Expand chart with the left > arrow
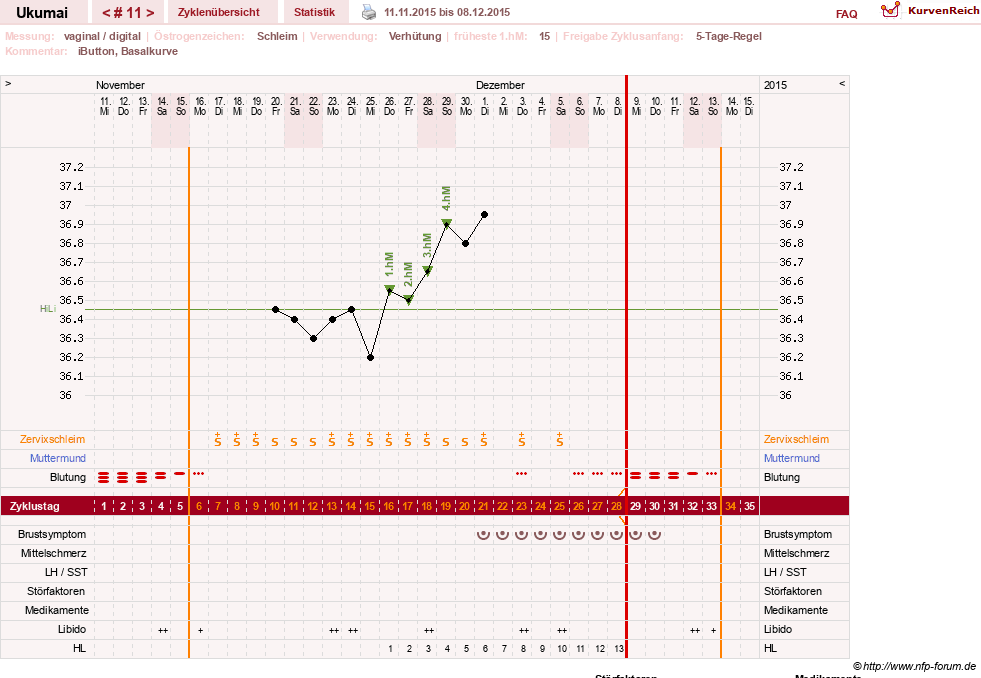 8,83
